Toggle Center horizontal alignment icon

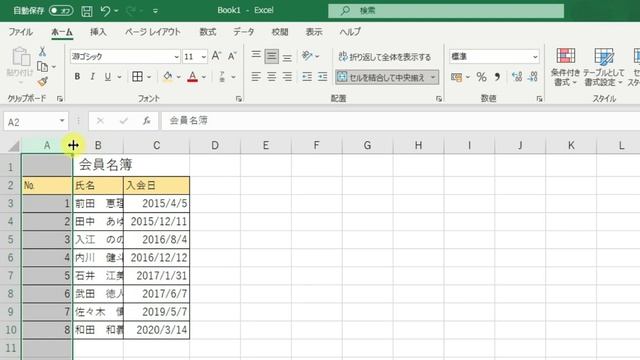pyautogui.click(x=271, y=77)
